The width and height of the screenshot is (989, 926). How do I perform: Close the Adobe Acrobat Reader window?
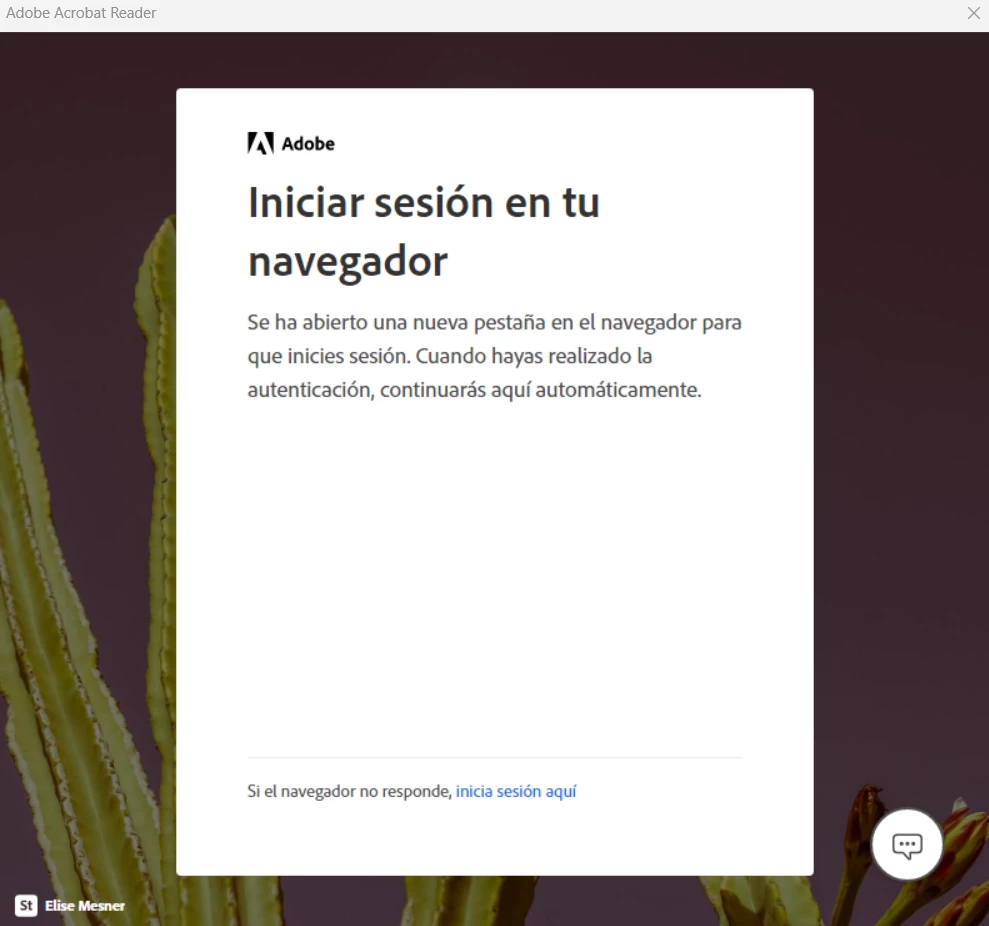click(x=973, y=13)
